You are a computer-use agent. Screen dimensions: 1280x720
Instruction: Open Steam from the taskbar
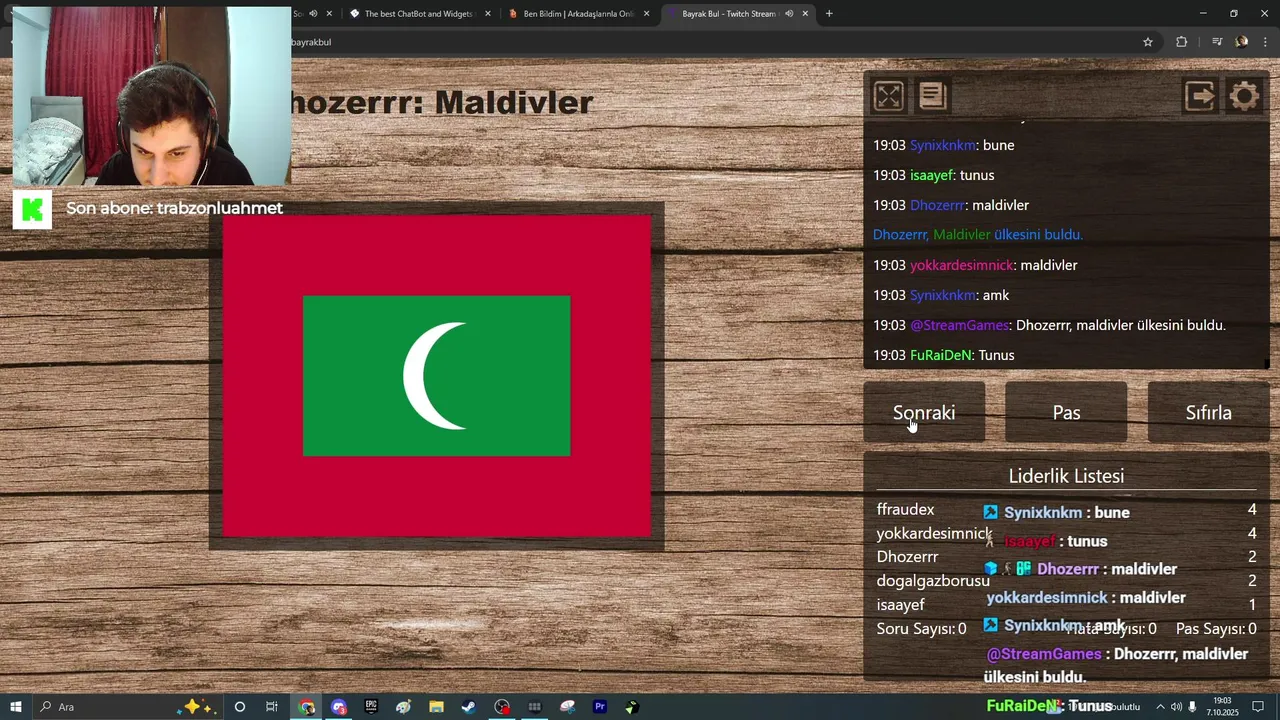coord(468,707)
